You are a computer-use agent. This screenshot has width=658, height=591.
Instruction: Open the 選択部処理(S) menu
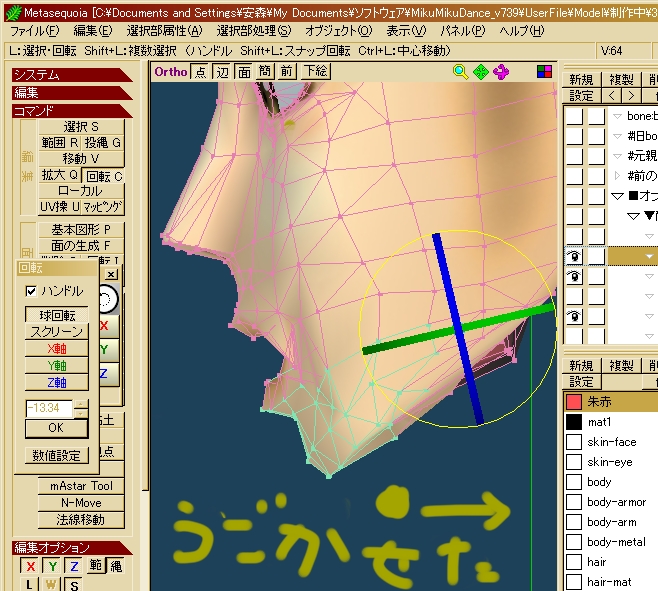click(x=254, y=31)
